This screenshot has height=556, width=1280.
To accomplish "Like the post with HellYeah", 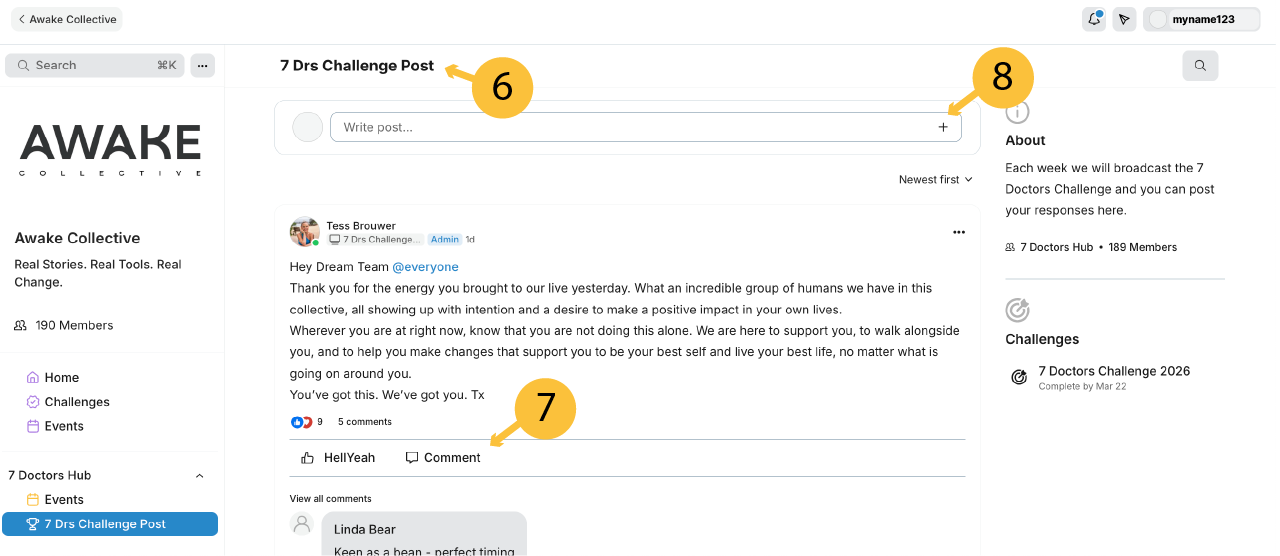I will click(338, 458).
